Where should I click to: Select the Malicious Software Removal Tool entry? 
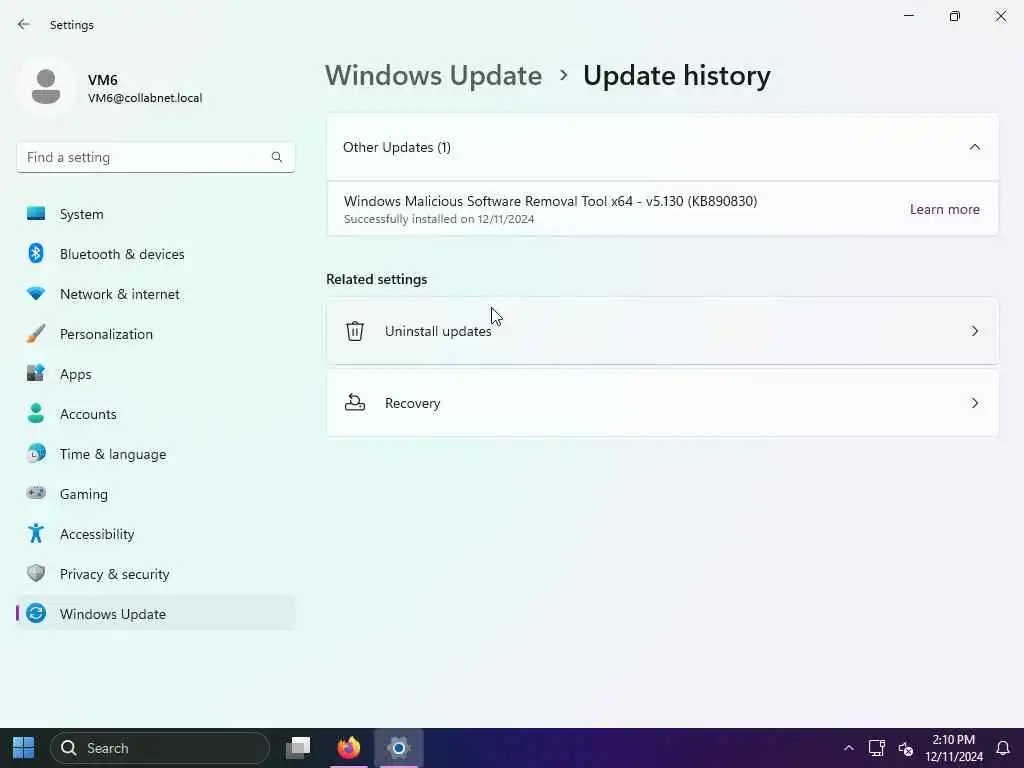tap(662, 209)
